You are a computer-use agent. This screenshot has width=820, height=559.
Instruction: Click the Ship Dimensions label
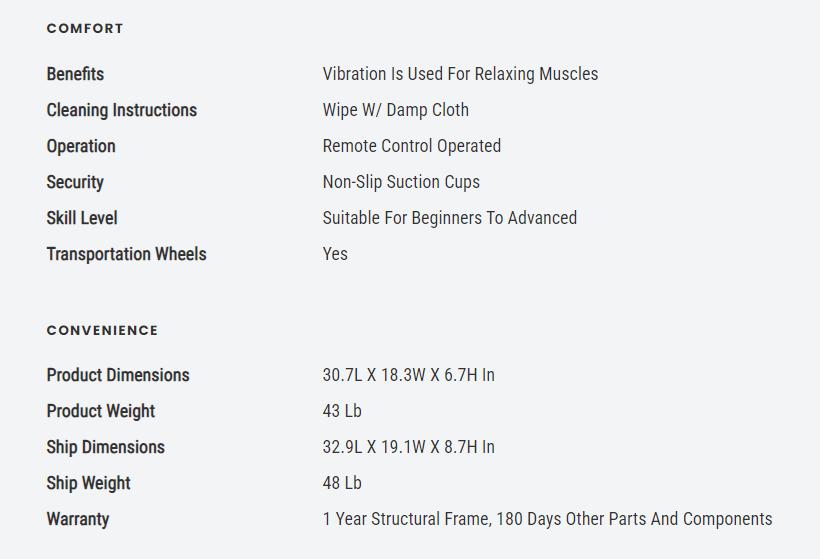[x=105, y=447]
